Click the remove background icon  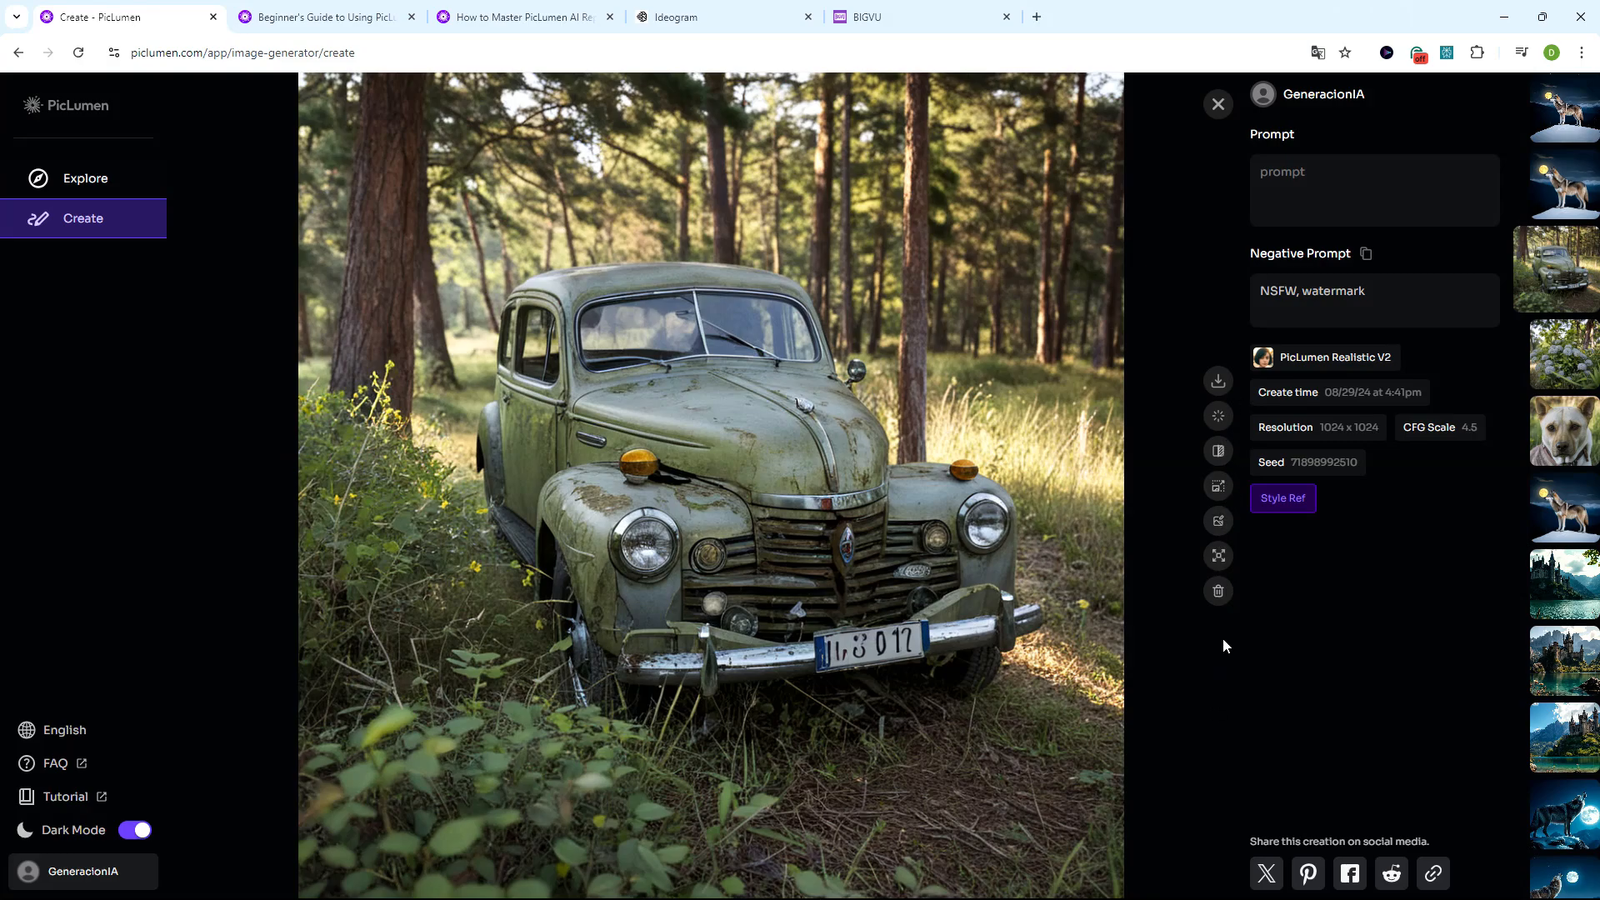[x=1218, y=451]
